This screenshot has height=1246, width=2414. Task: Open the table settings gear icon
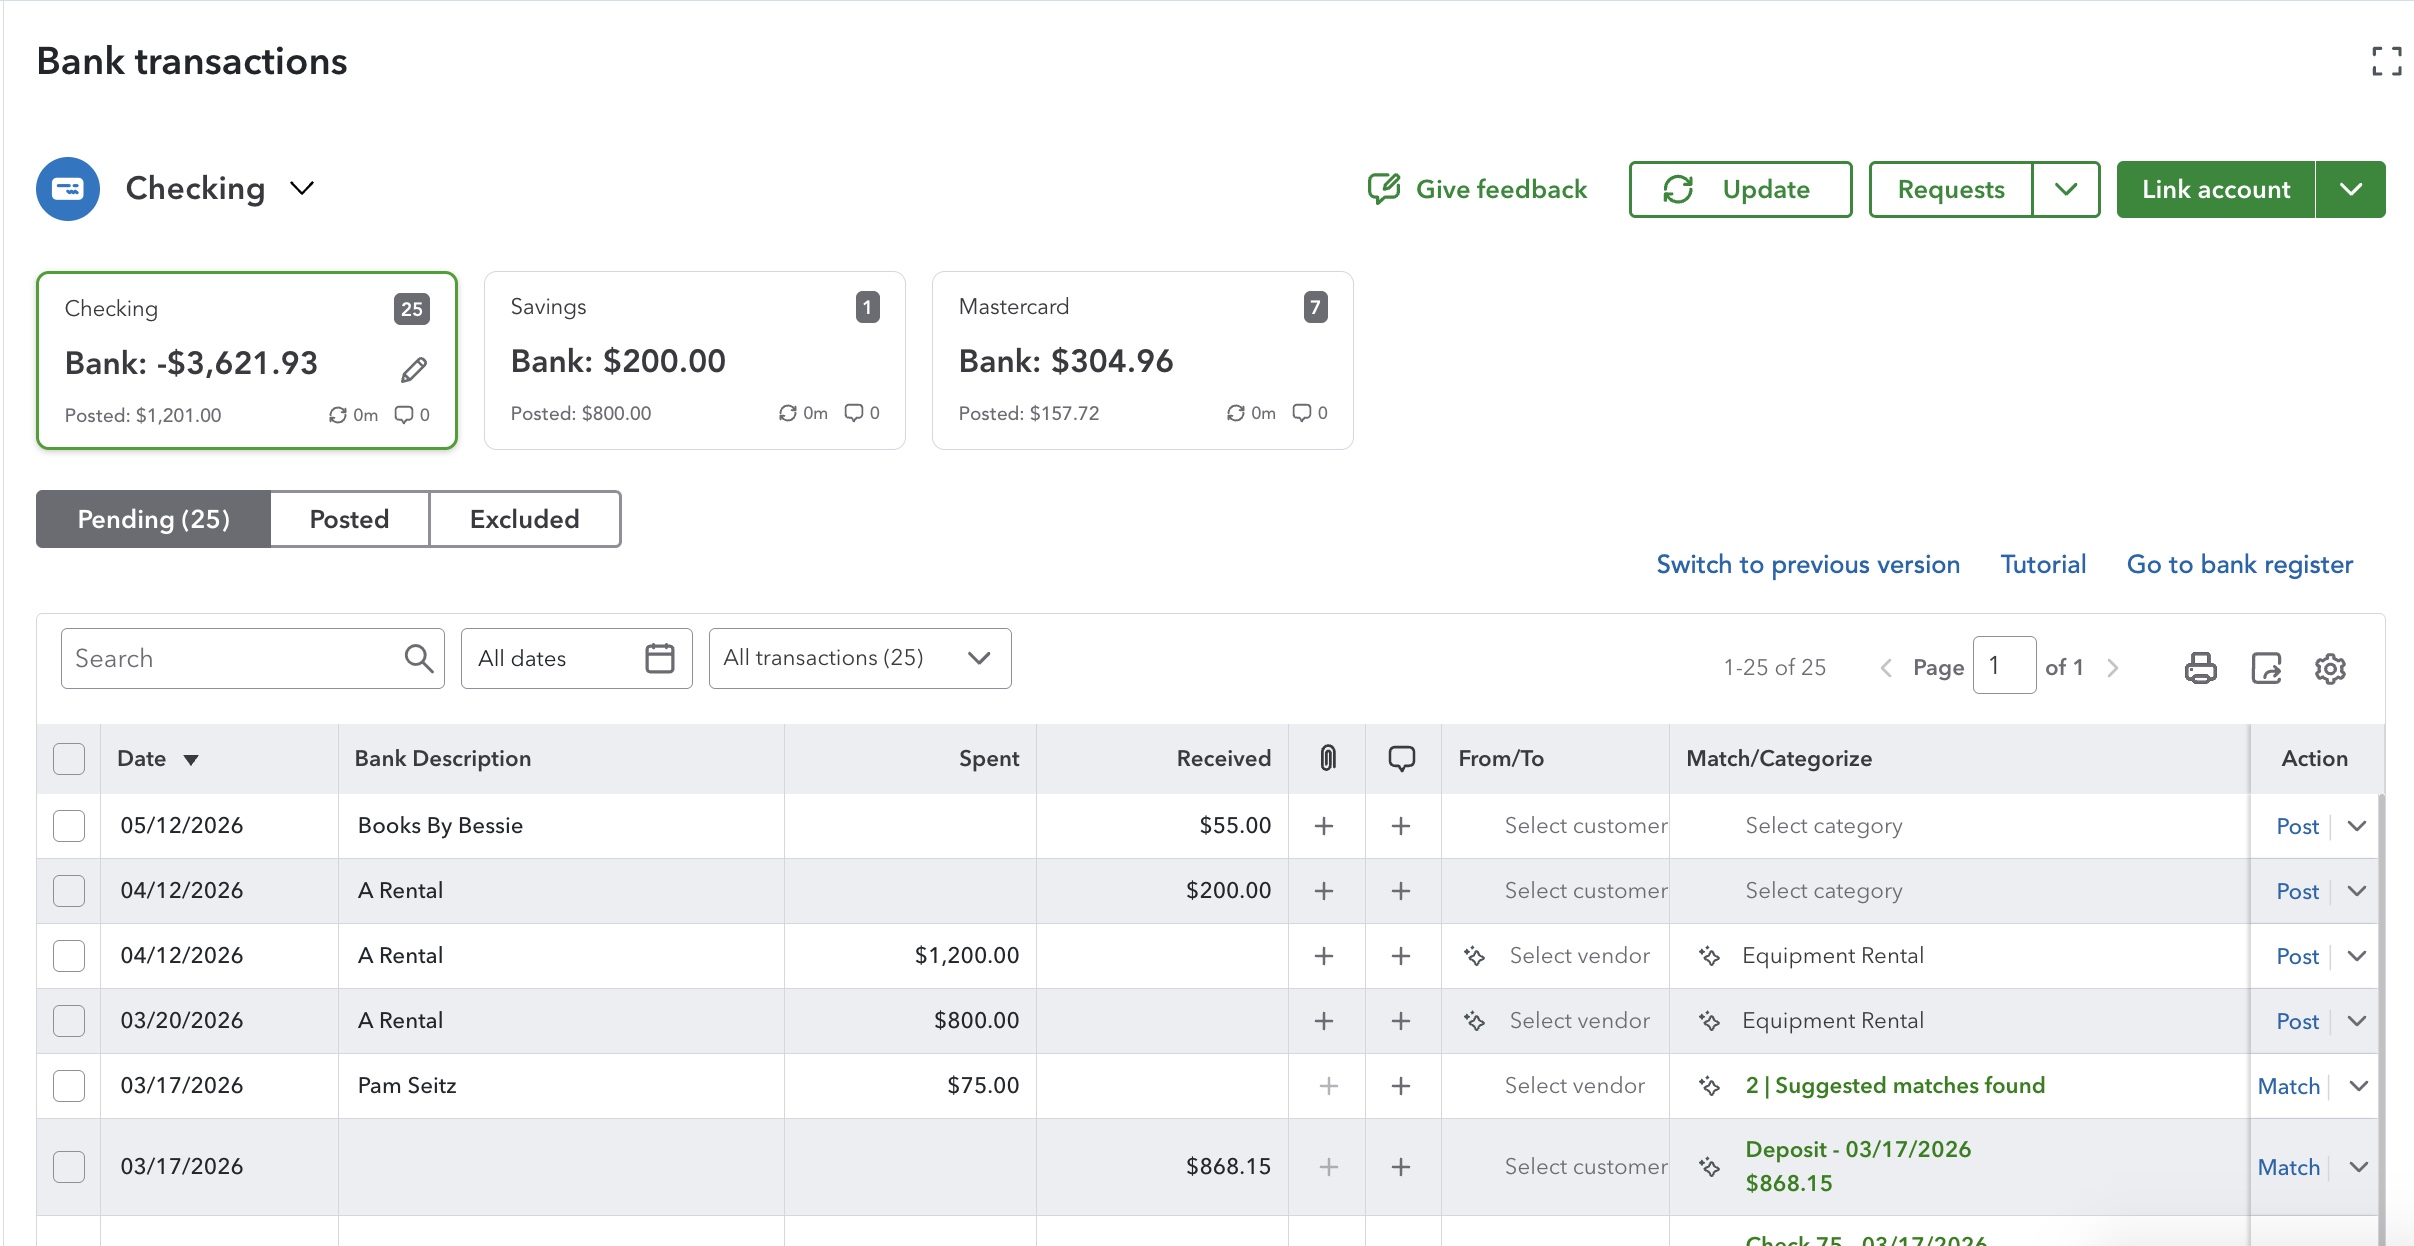[2330, 668]
